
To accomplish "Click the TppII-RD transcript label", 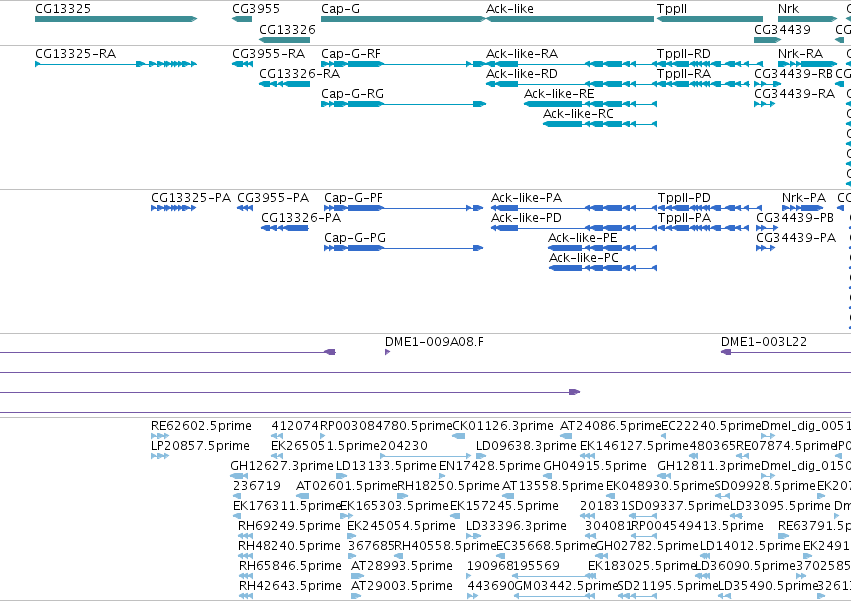I will click(684, 54).
